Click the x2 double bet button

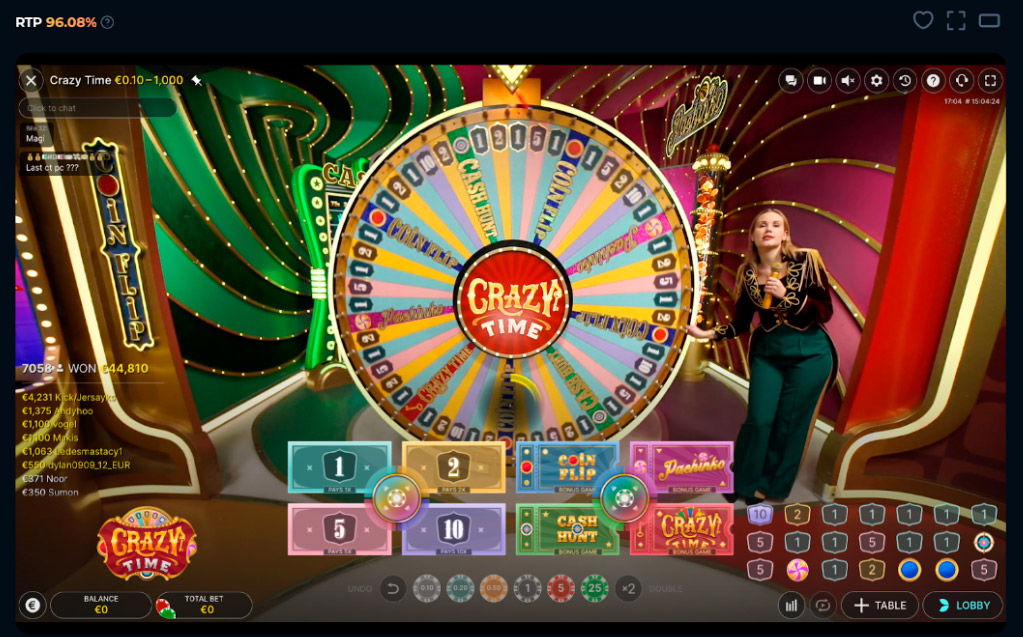628,589
